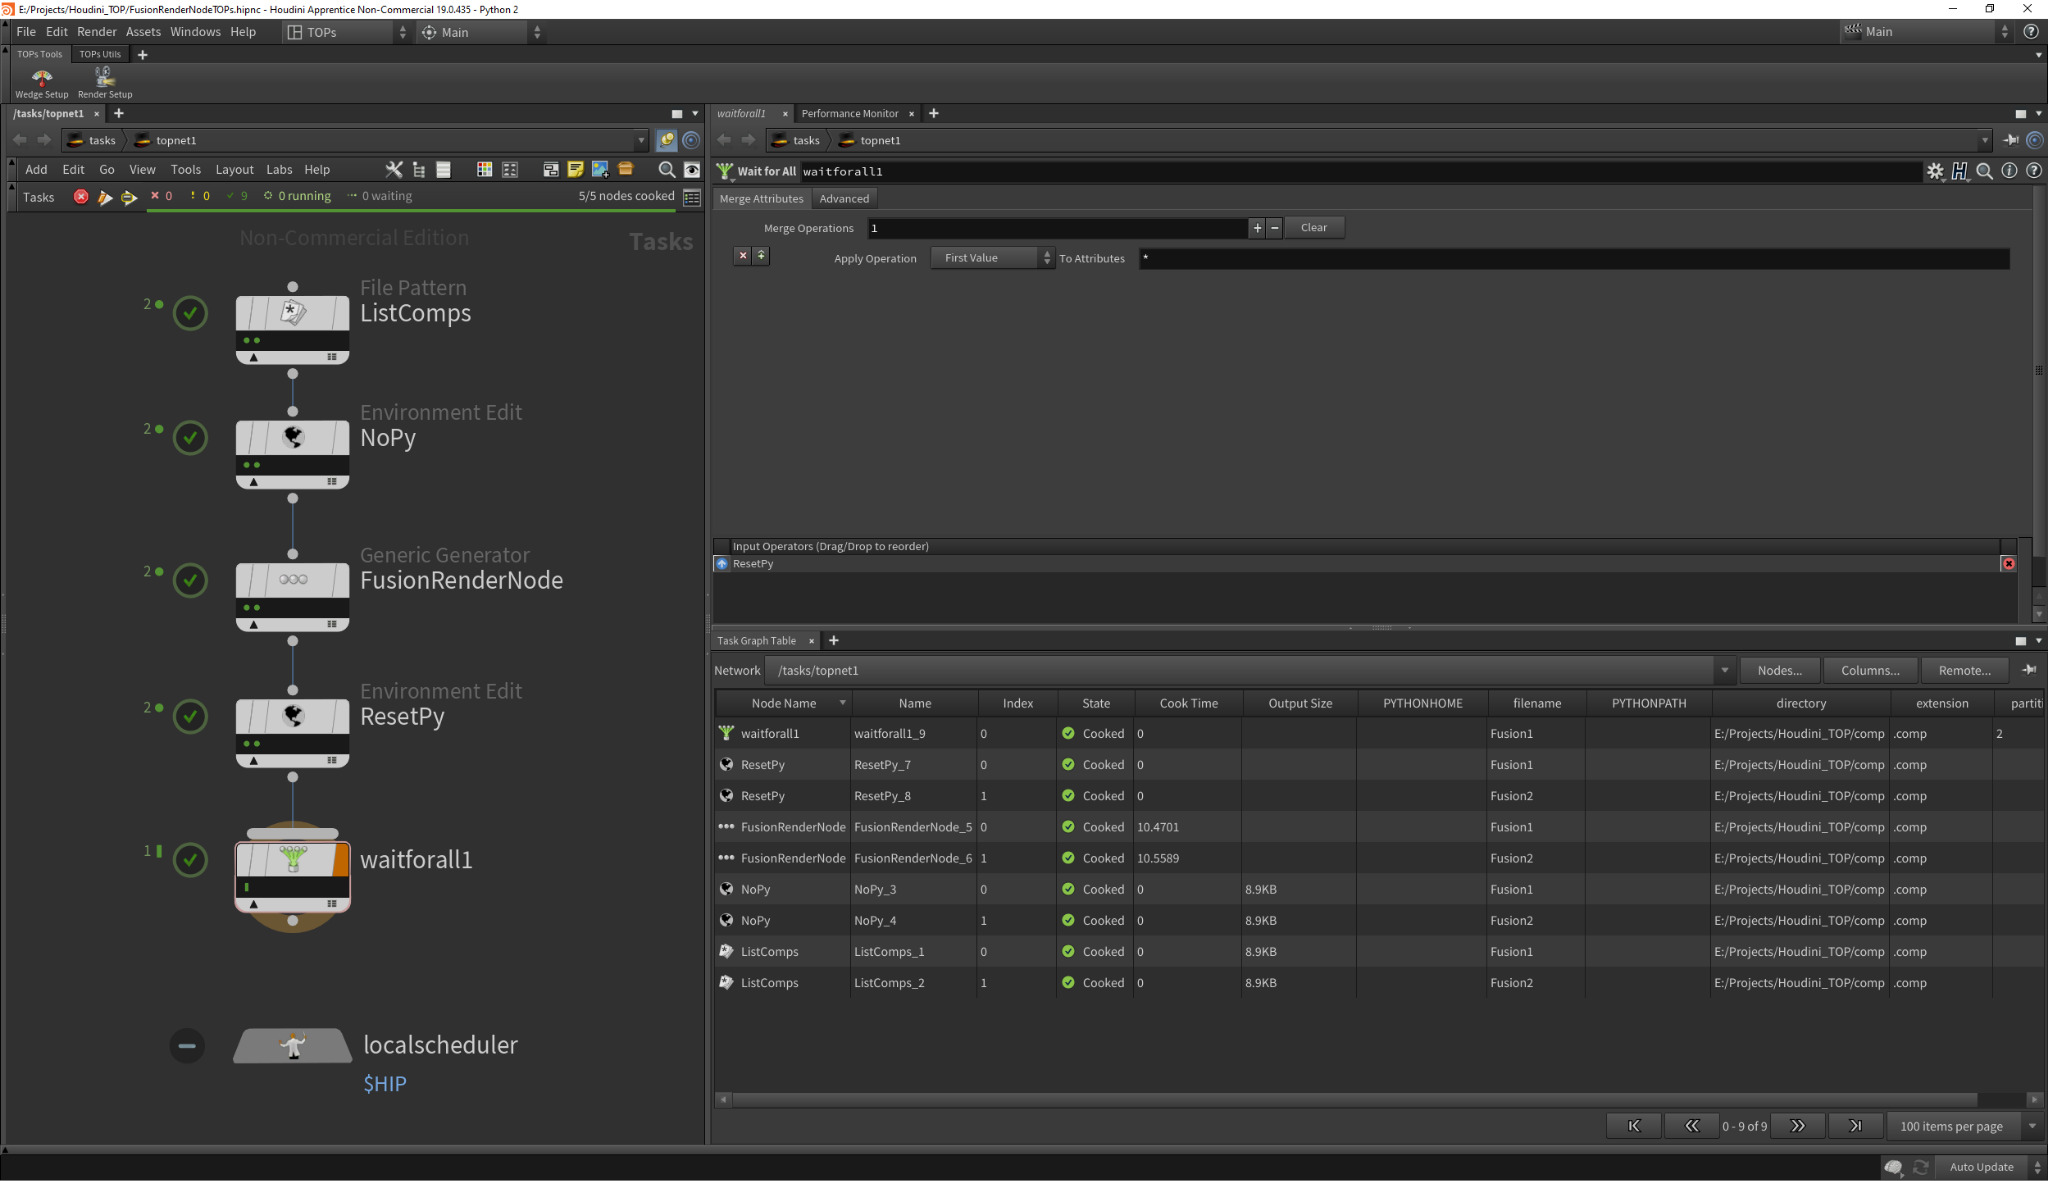Click the Nodes... button
The image size is (2048, 1181).
tap(1779, 670)
